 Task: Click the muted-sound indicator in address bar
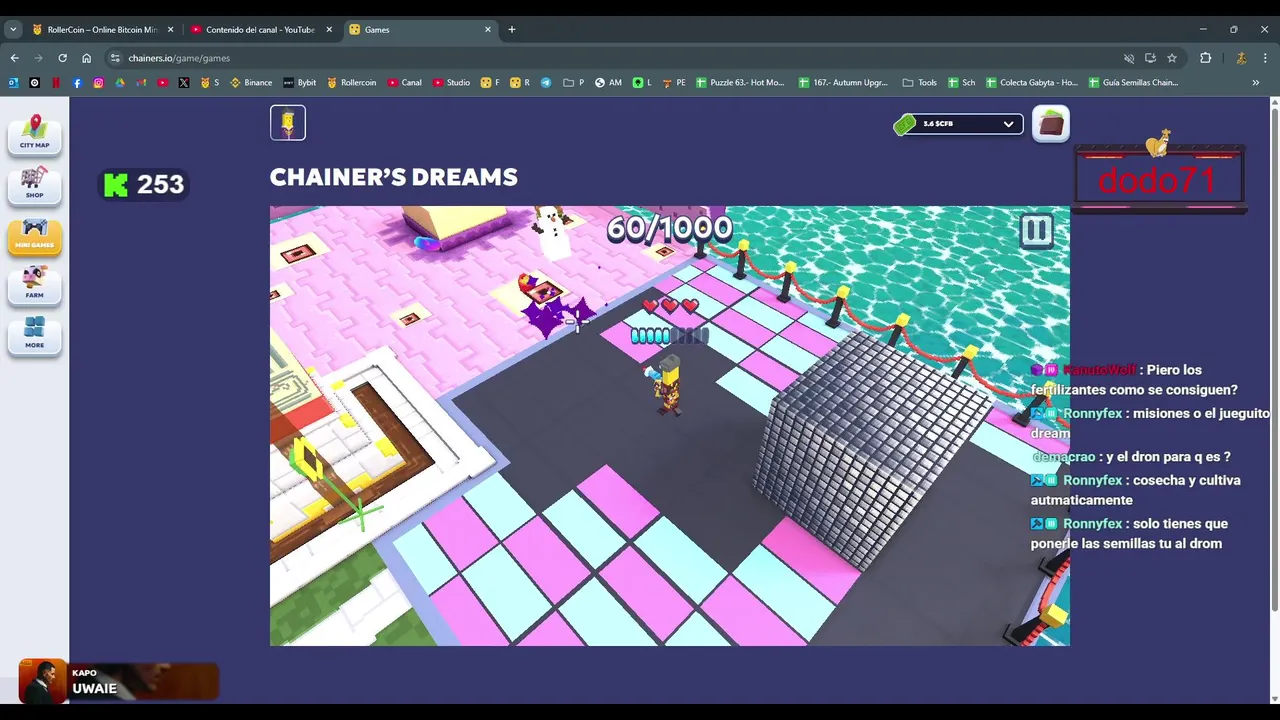pyautogui.click(x=1129, y=58)
